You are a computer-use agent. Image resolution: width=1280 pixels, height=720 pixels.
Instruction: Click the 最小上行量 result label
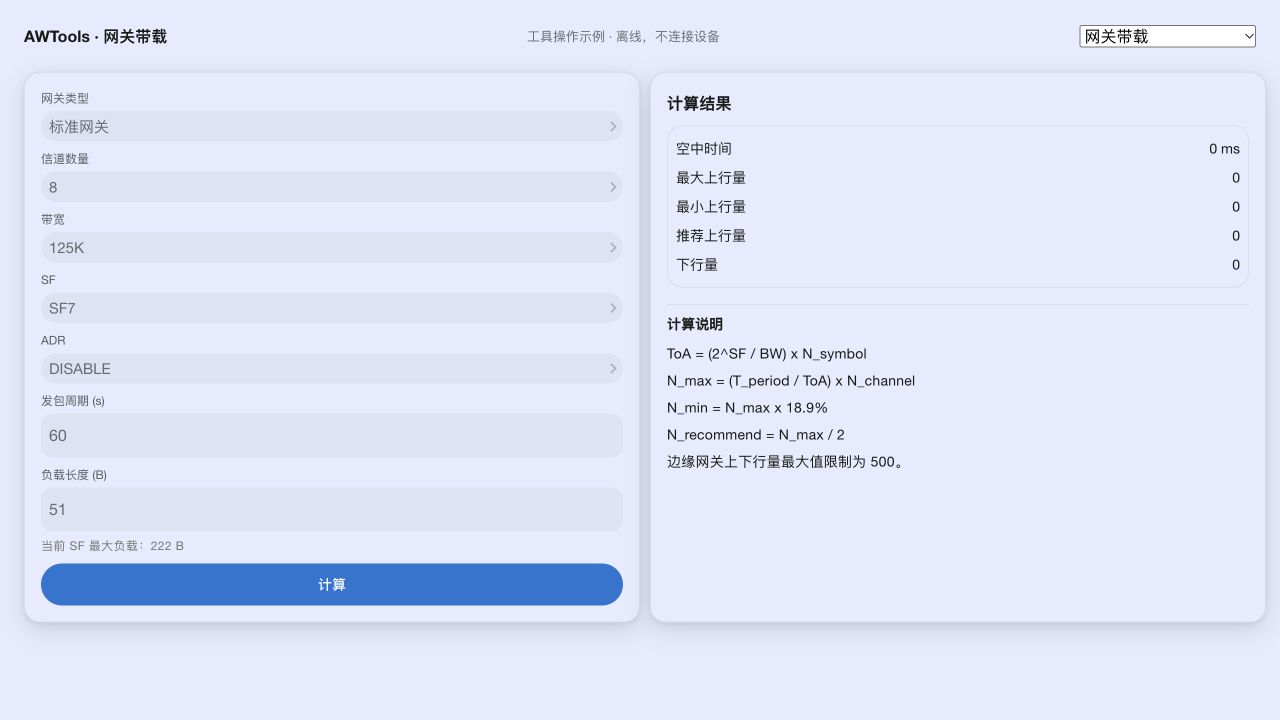click(x=711, y=207)
